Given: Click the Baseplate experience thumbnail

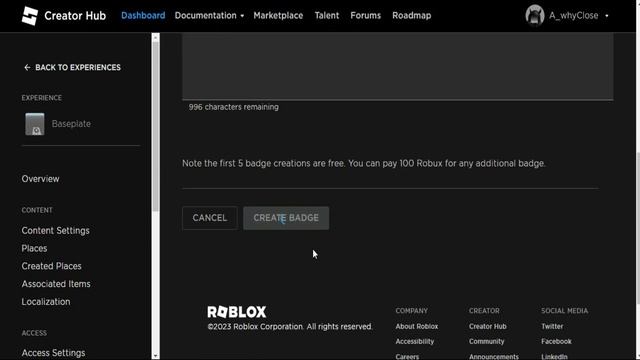Looking at the screenshot, I should point(35,124).
